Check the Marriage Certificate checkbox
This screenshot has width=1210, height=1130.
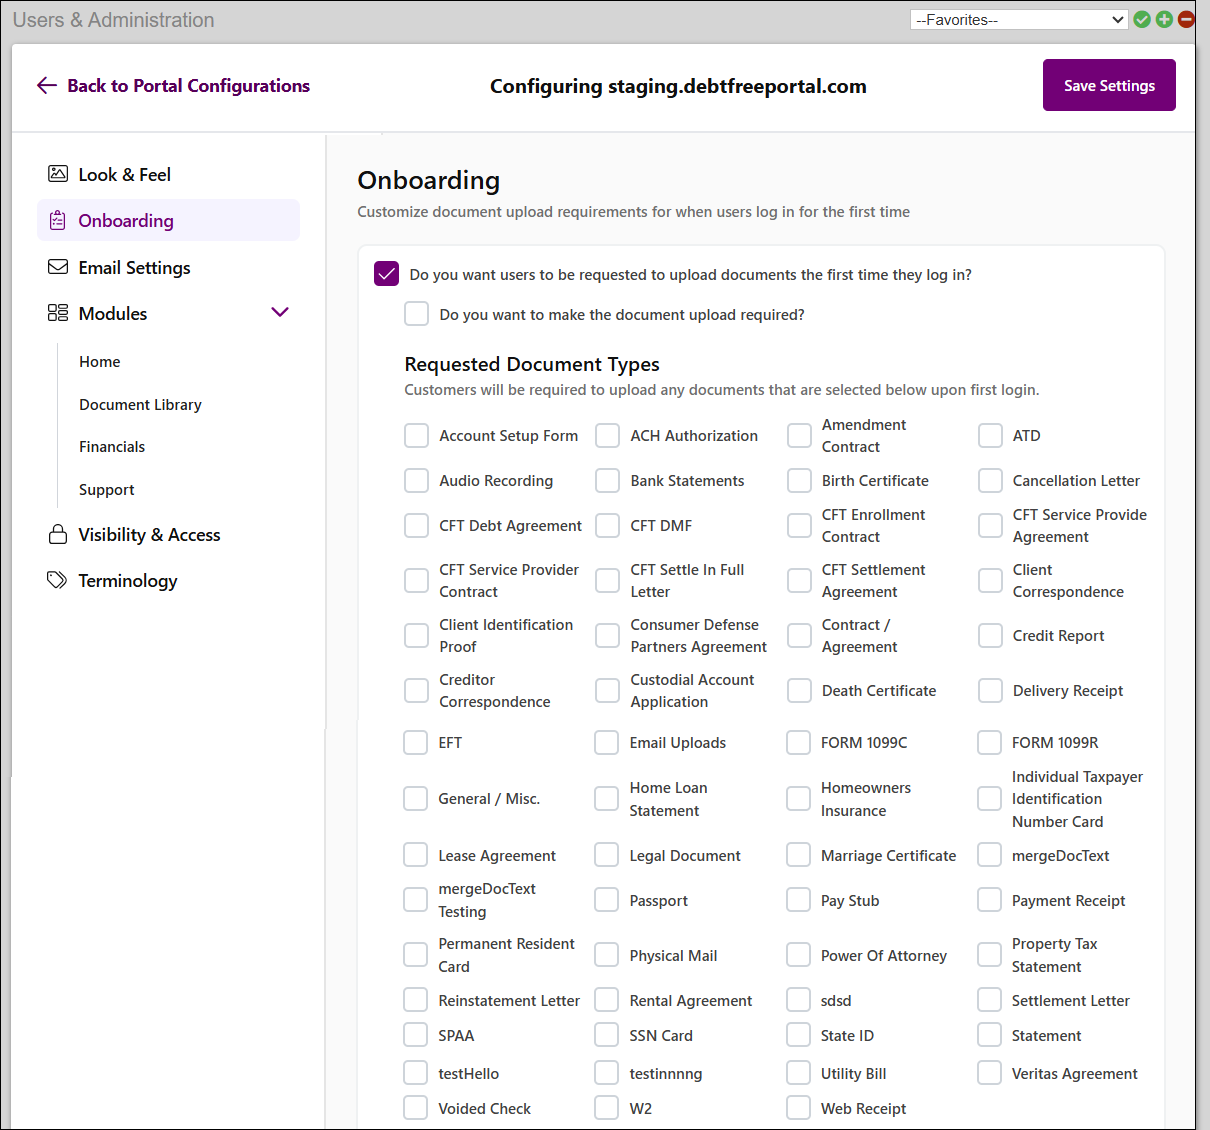coord(798,856)
